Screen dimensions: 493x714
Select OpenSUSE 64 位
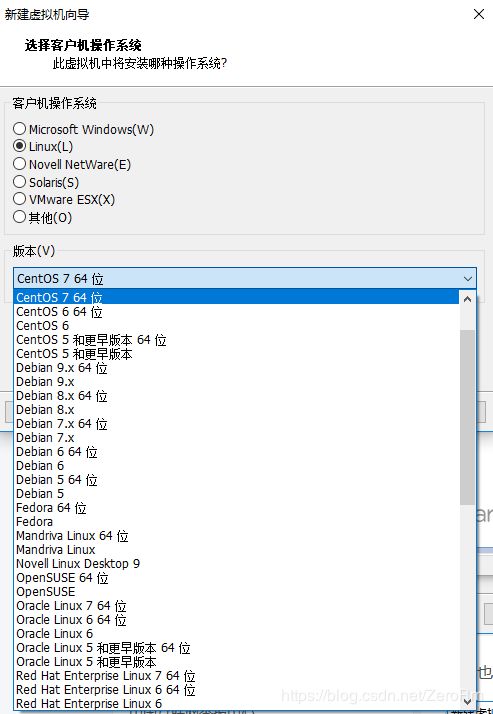[x=236, y=578]
